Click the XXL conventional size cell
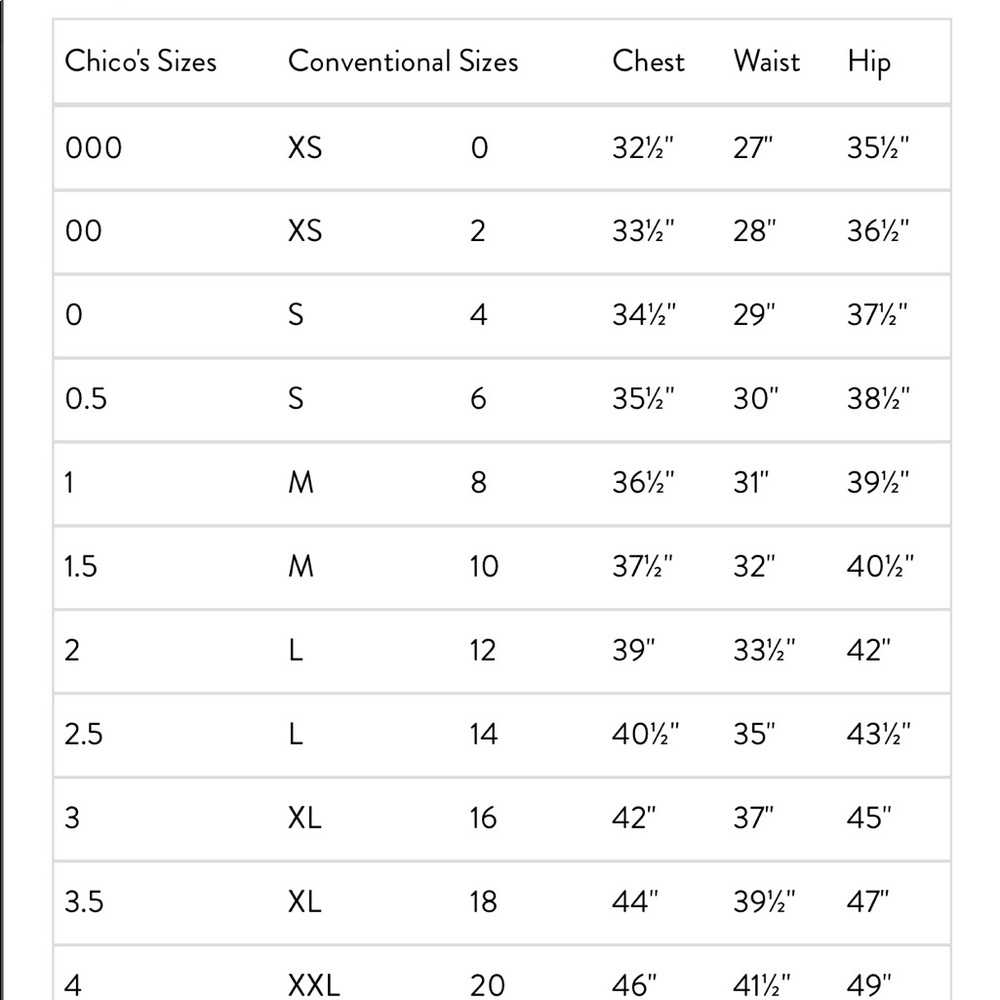 tap(314, 985)
